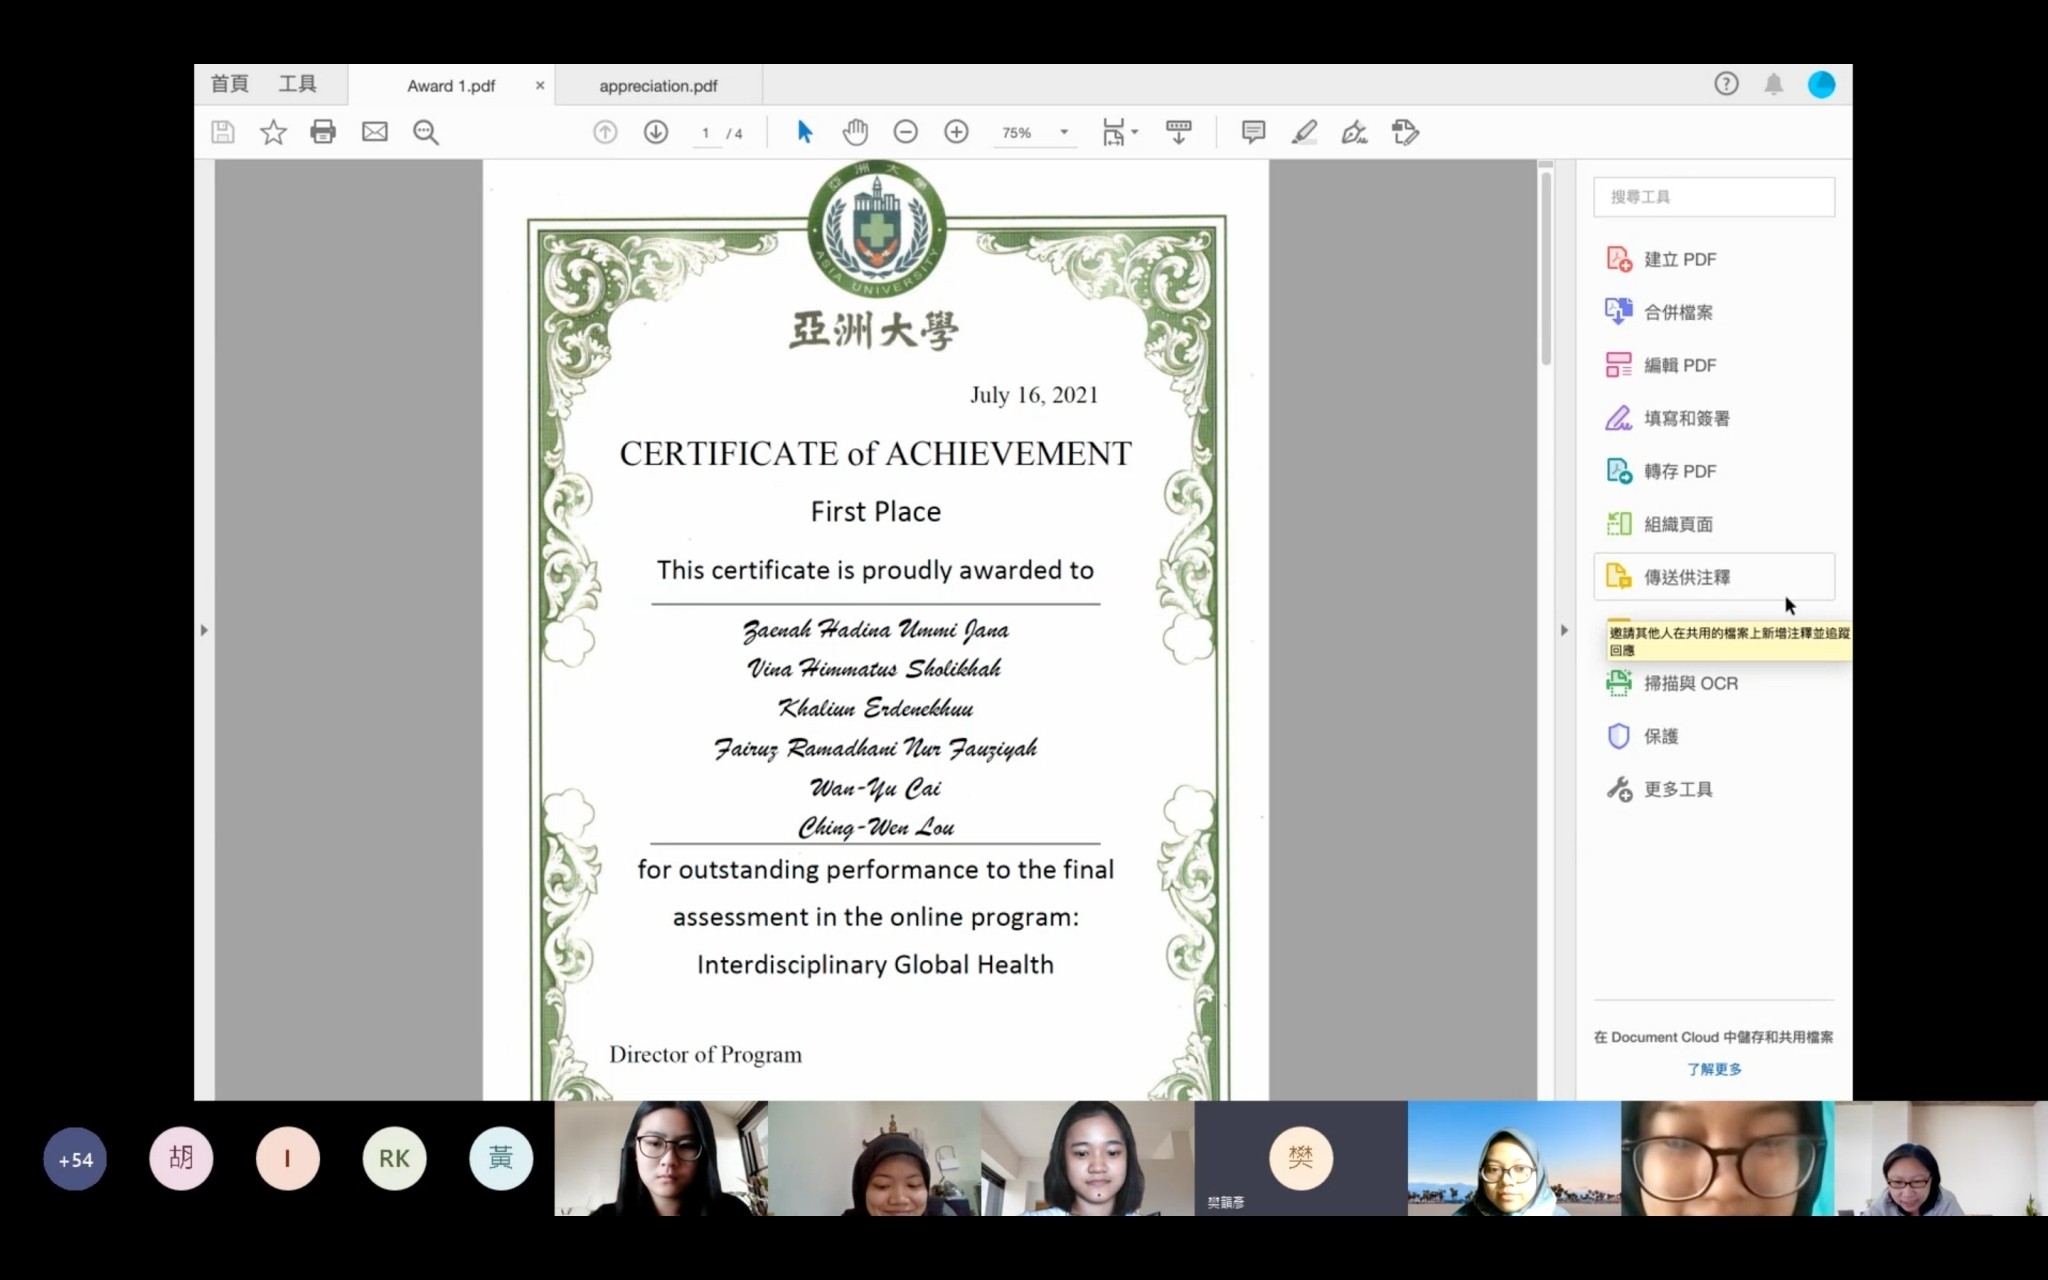The width and height of the screenshot is (2048, 1280).
Task: Select the hand pan tool
Action: click(855, 132)
